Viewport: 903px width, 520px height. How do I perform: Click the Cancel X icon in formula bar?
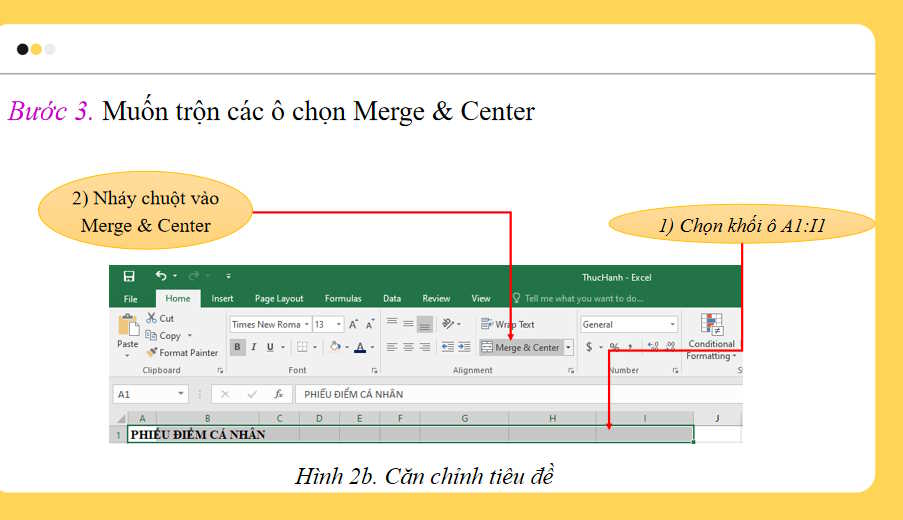coord(225,394)
